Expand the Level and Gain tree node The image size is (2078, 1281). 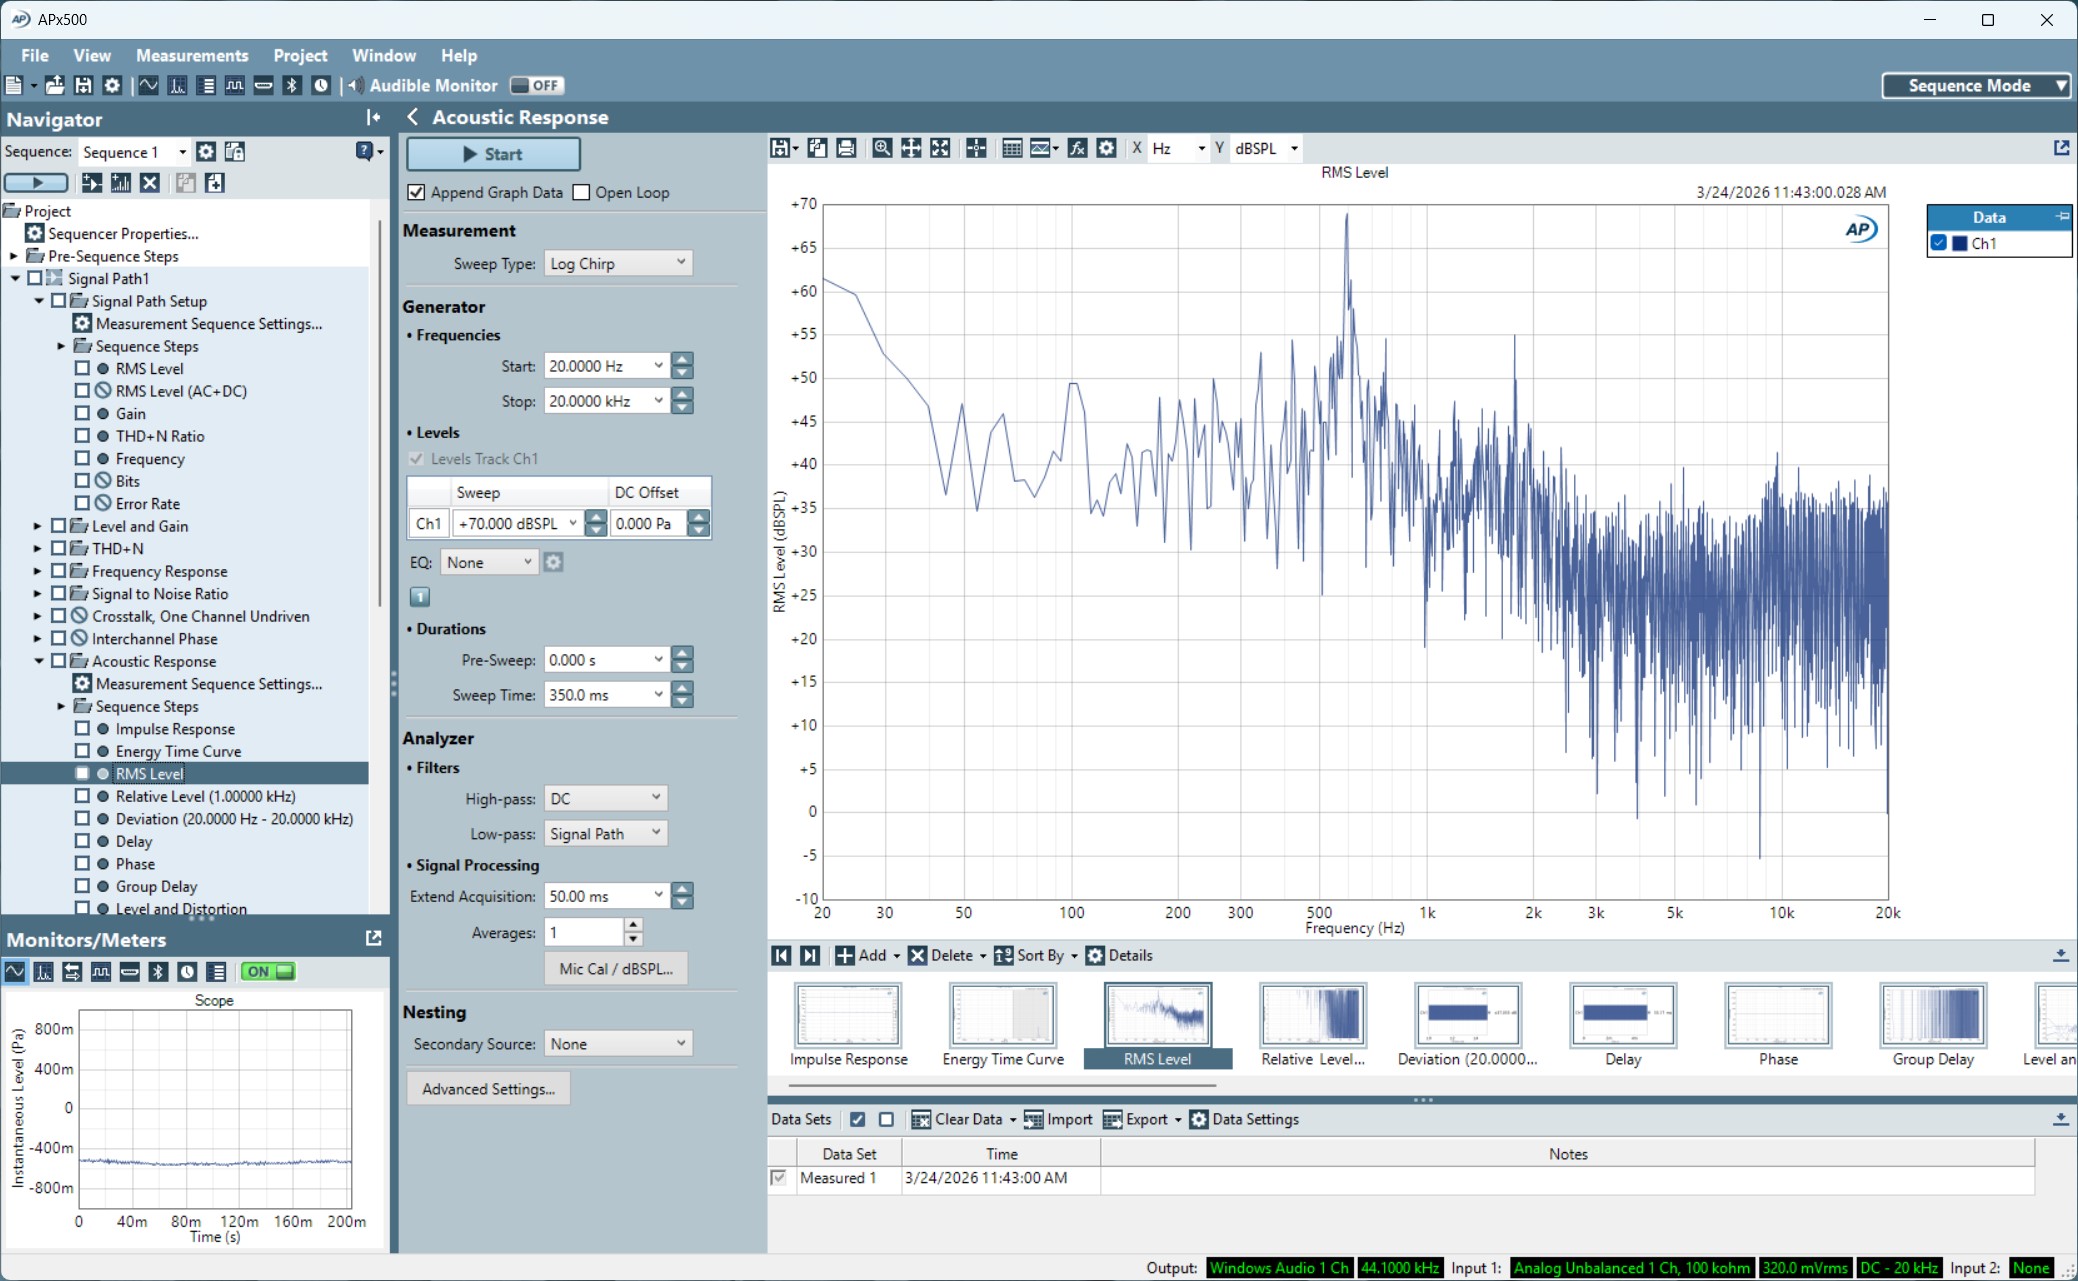37,526
